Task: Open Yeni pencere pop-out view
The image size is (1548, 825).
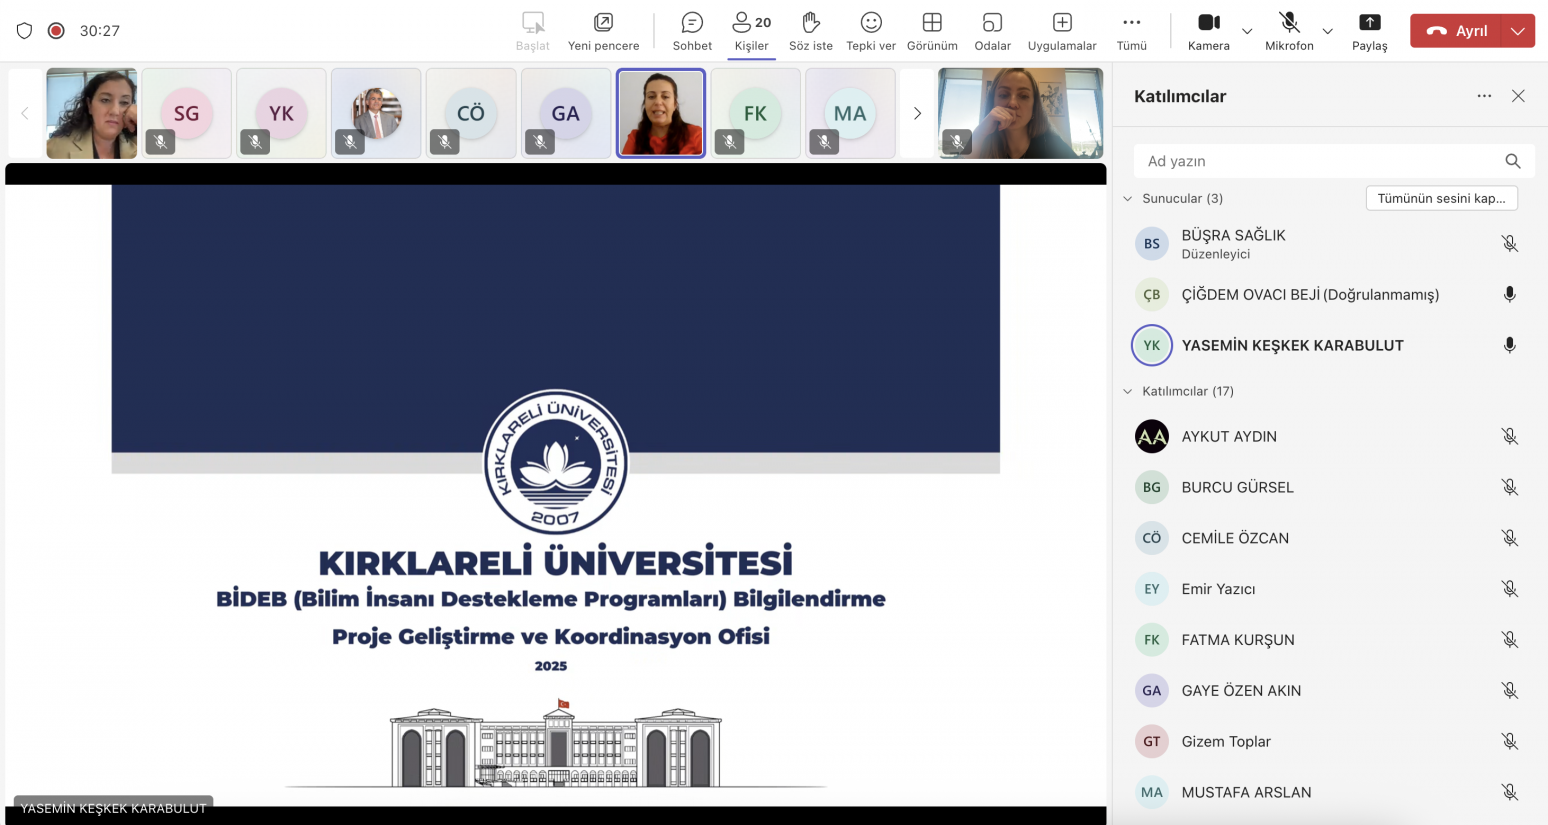Action: (603, 31)
